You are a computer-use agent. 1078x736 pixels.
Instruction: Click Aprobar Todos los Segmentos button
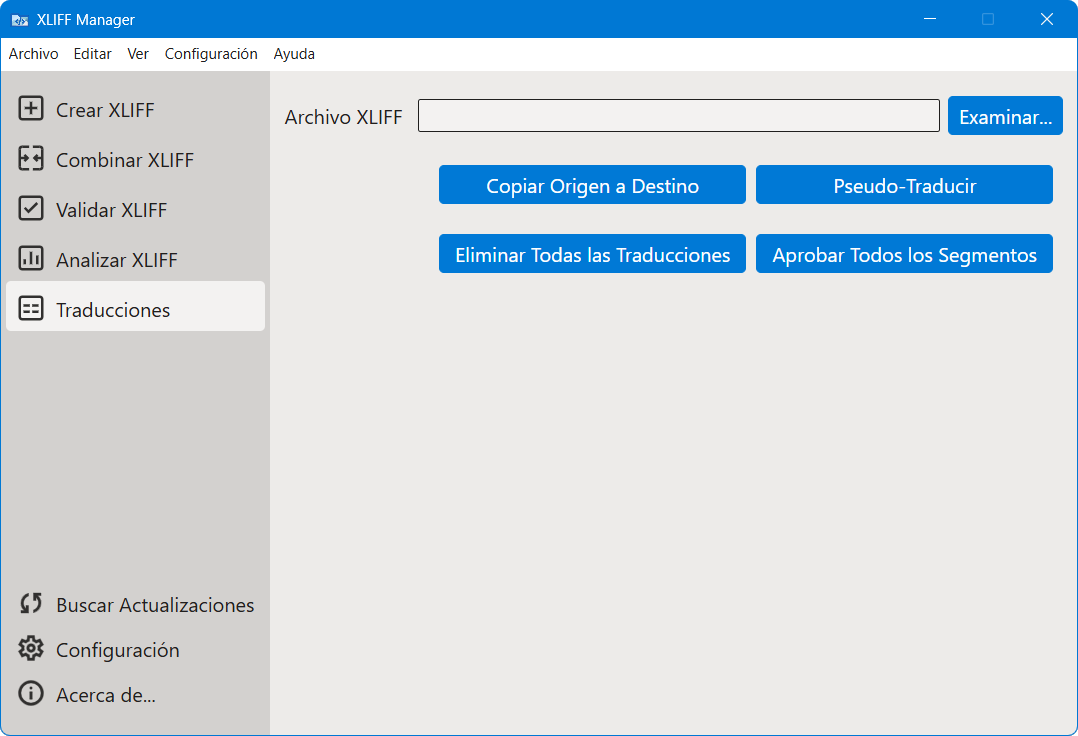[x=904, y=254]
